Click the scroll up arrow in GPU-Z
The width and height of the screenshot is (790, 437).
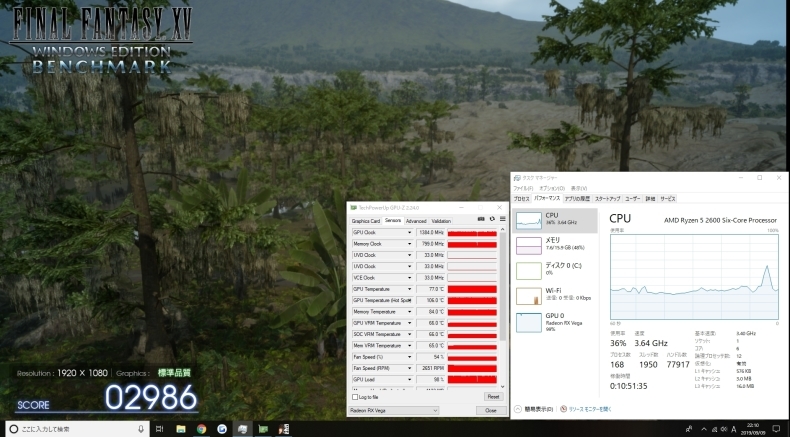tap(502, 229)
